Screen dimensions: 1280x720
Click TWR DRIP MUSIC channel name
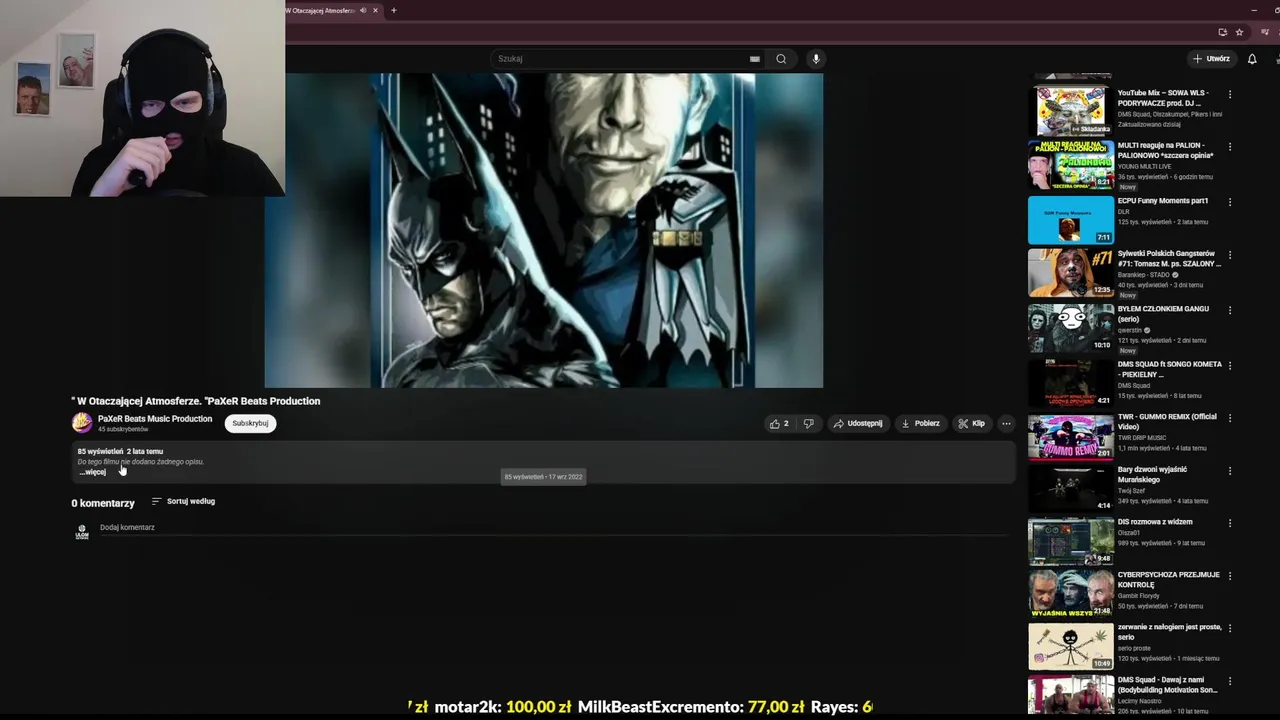1142,438
